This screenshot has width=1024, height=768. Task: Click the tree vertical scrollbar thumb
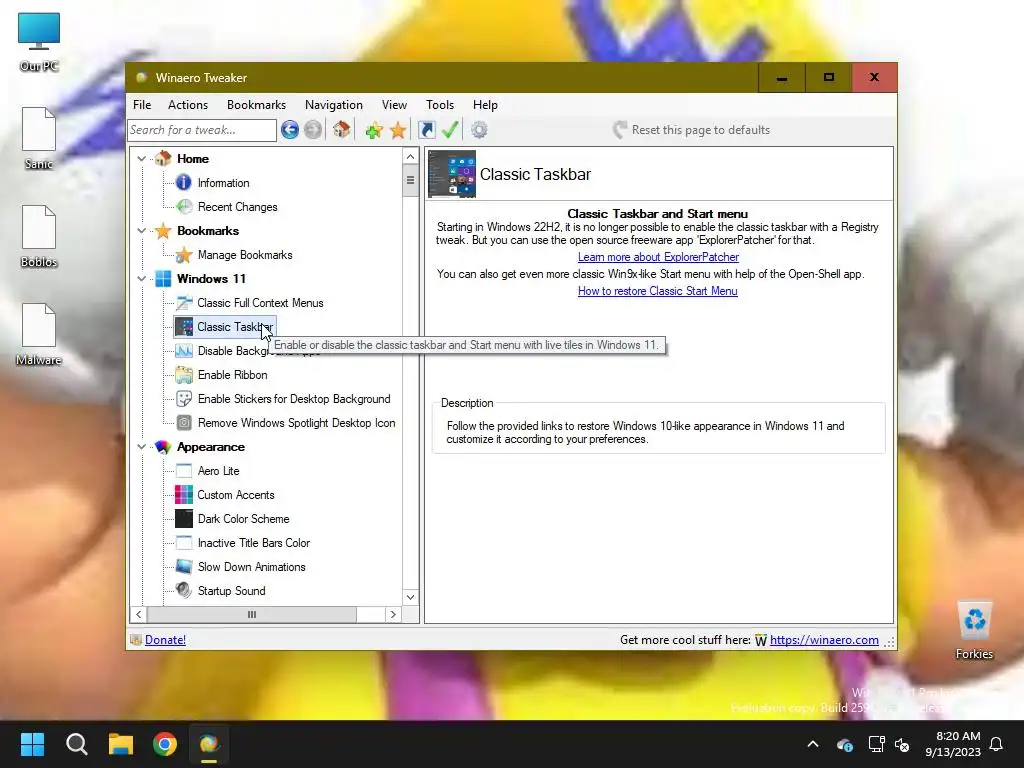pos(410,180)
